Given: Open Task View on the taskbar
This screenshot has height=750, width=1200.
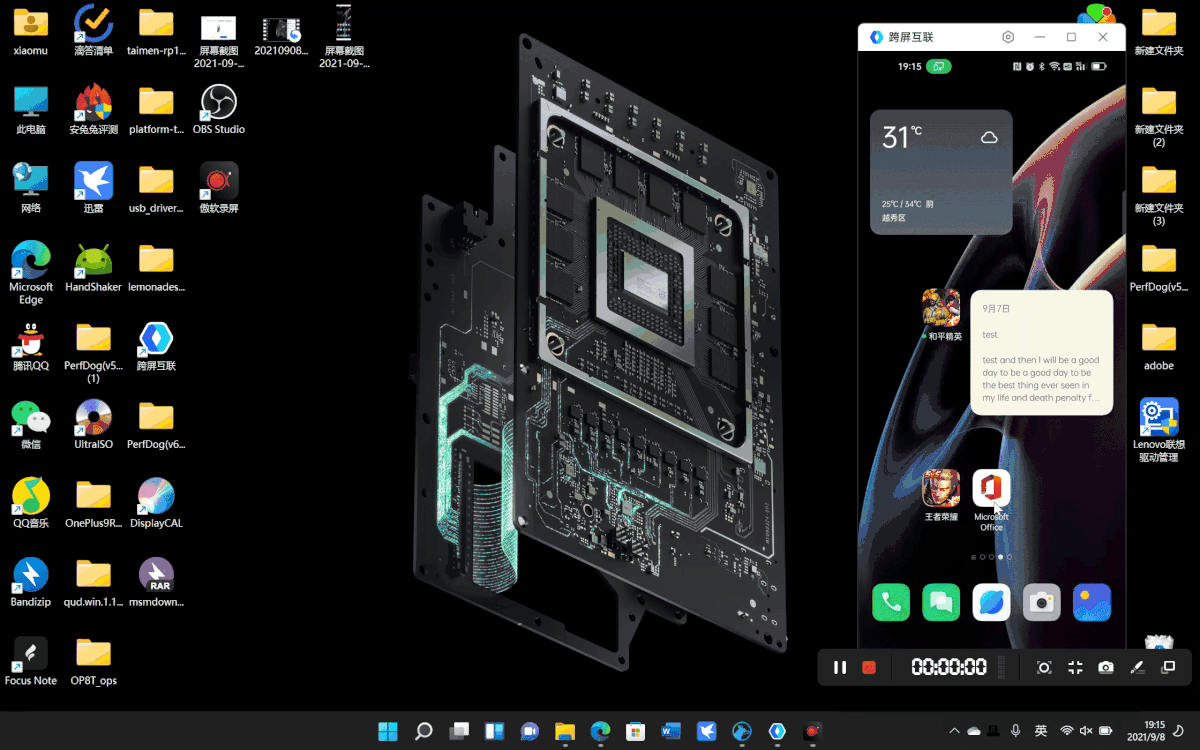Looking at the screenshot, I should click(459, 732).
